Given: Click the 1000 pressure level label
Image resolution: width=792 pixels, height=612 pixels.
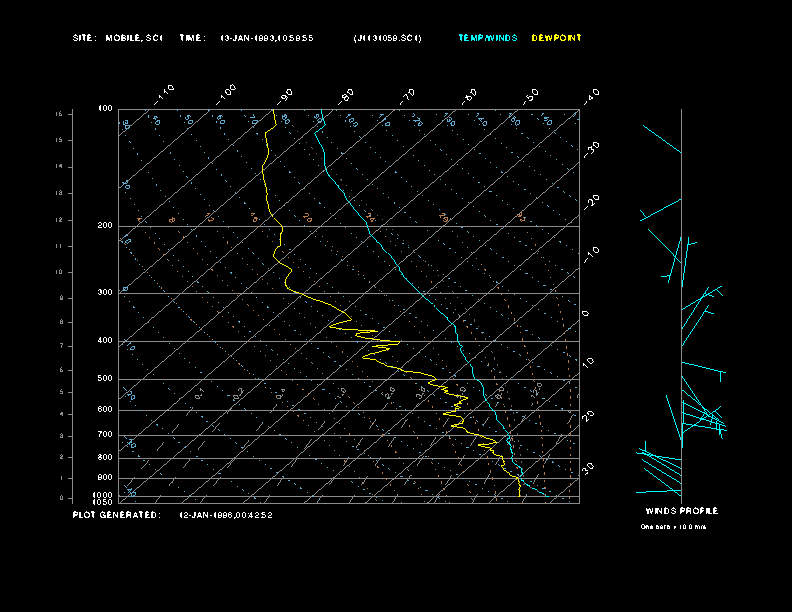Looking at the screenshot, I should click(103, 495).
